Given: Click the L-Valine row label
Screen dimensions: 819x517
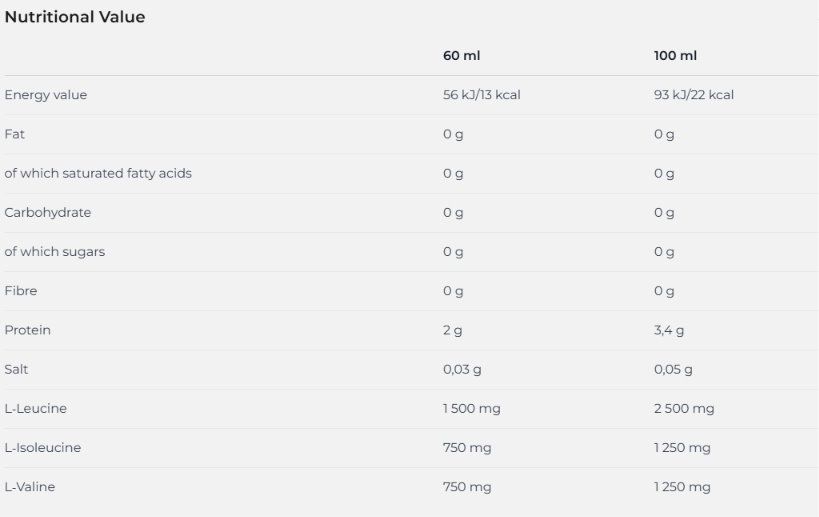Looking at the screenshot, I should click(30, 487).
